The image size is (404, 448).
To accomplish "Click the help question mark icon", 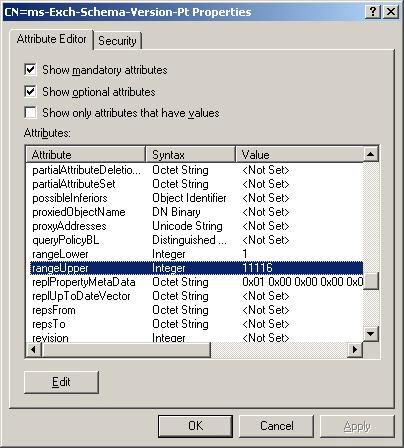I will (x=373, y=12).
